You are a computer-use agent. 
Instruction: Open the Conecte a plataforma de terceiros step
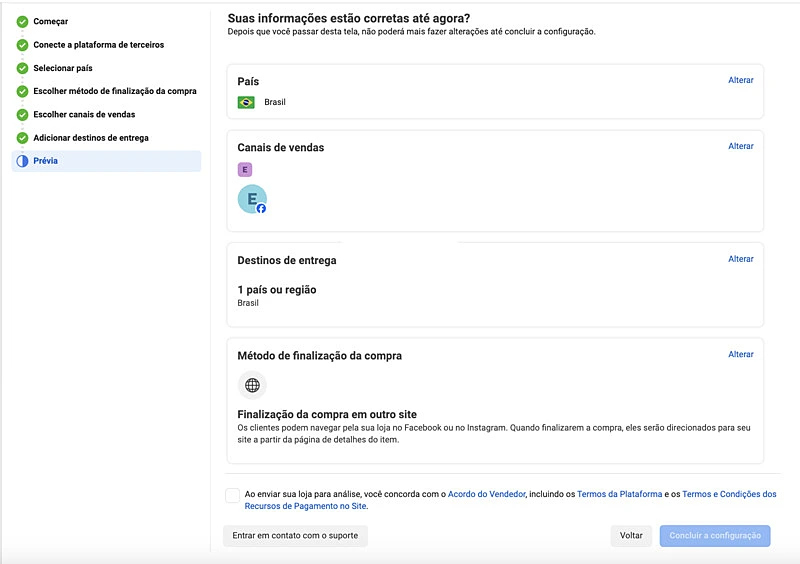[98, 45]
